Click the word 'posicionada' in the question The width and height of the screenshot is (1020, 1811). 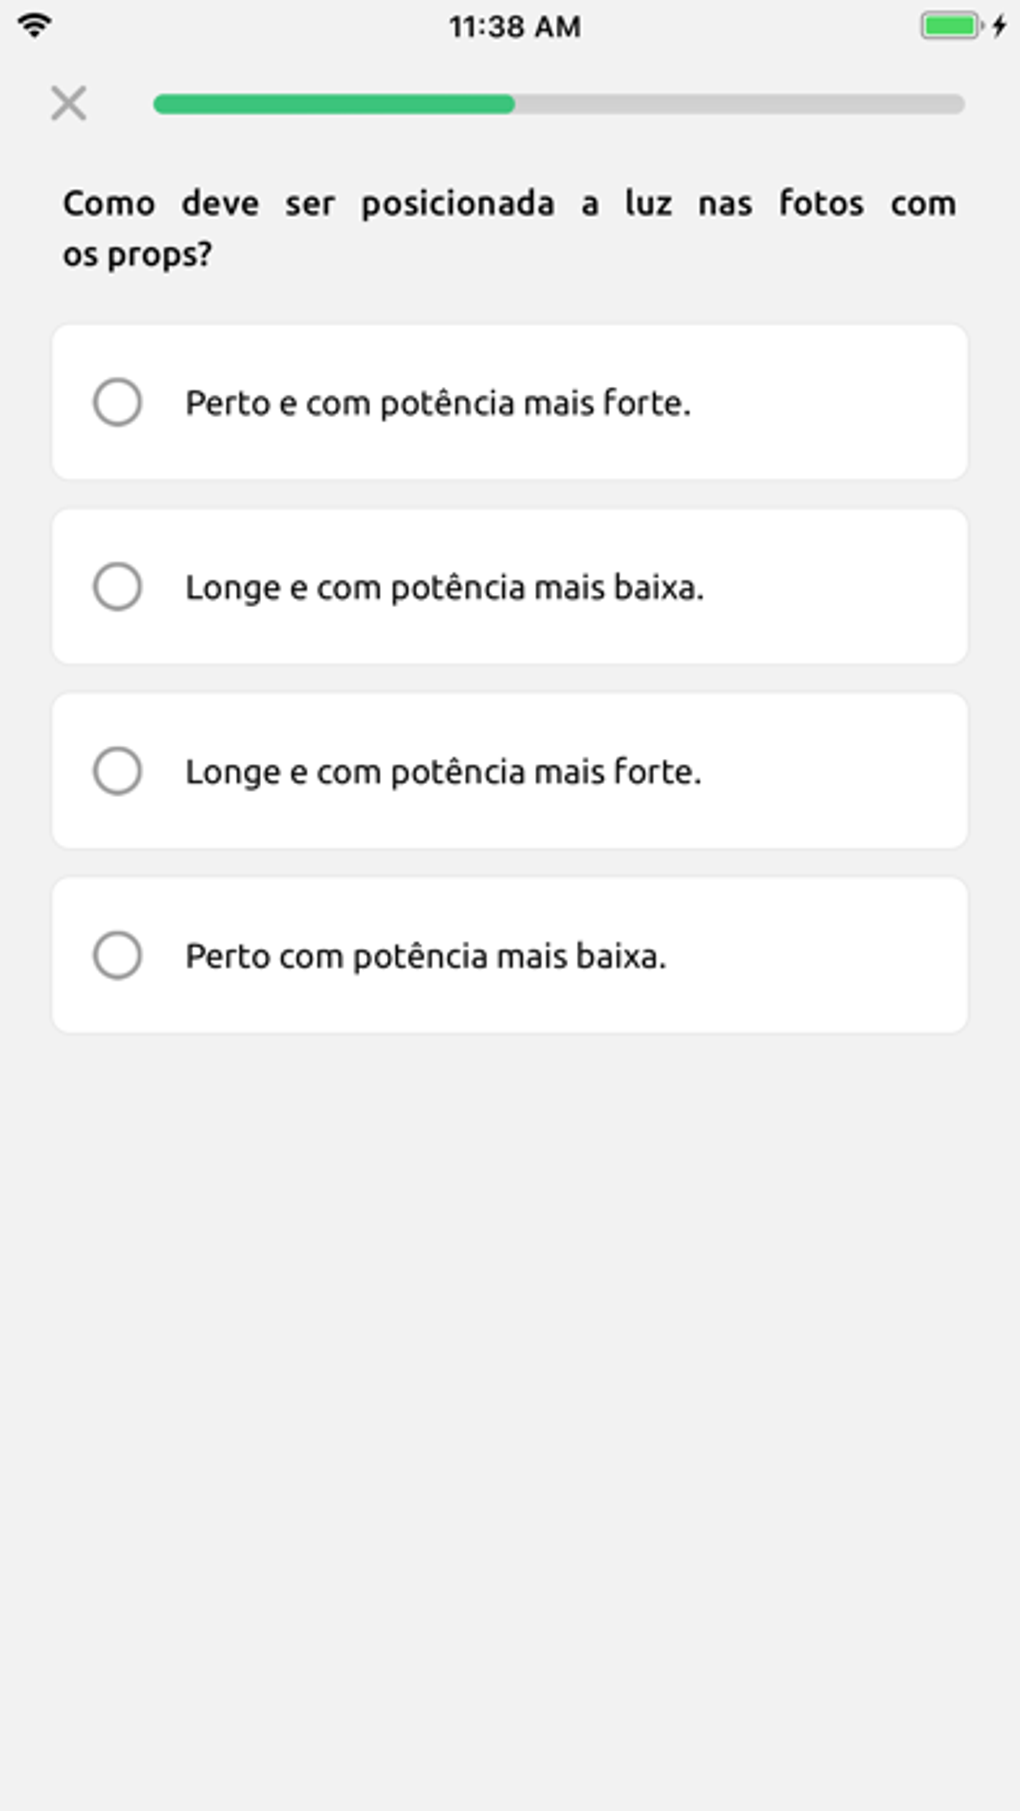(457, 204)
